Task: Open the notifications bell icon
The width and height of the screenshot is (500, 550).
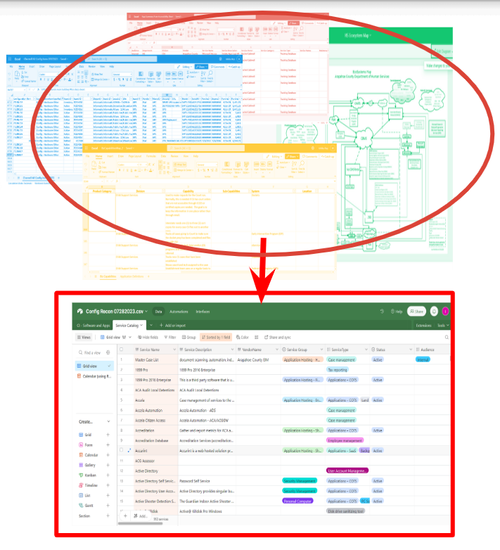Action: tap(434, 311)
